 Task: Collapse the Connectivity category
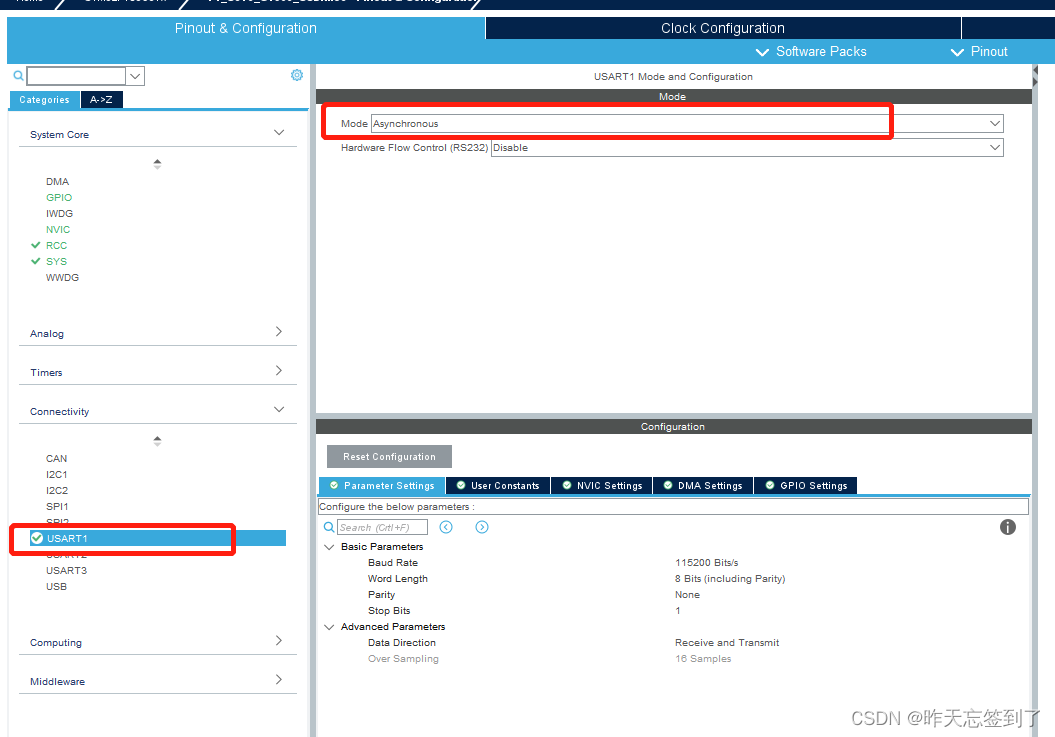[279, 409]
